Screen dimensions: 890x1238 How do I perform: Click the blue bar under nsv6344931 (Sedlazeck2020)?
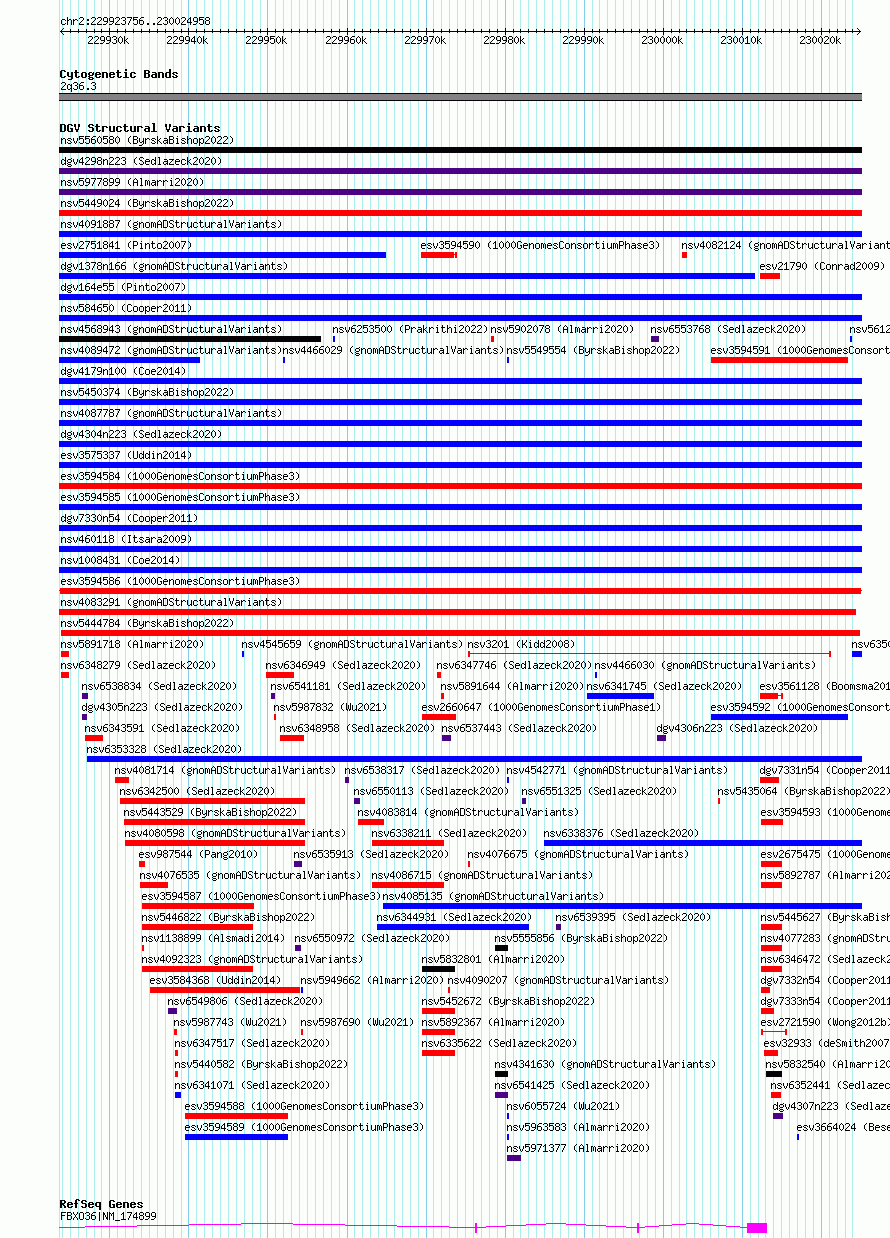coord(453,927)
